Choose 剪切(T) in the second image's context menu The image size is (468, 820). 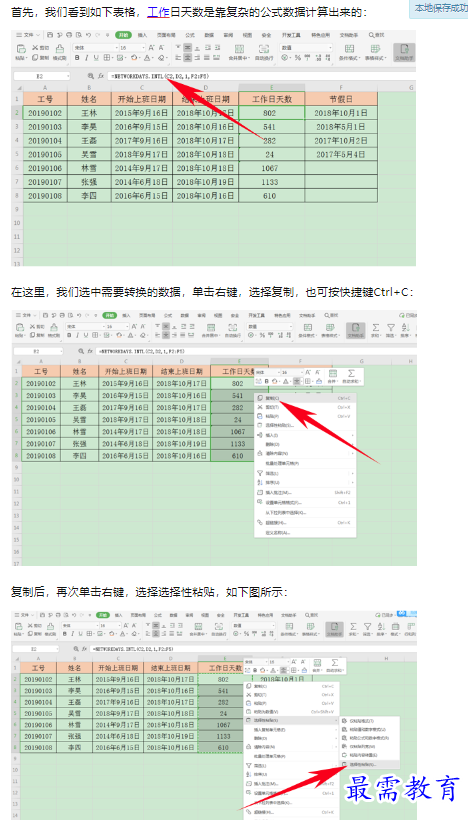click(305, 407)
